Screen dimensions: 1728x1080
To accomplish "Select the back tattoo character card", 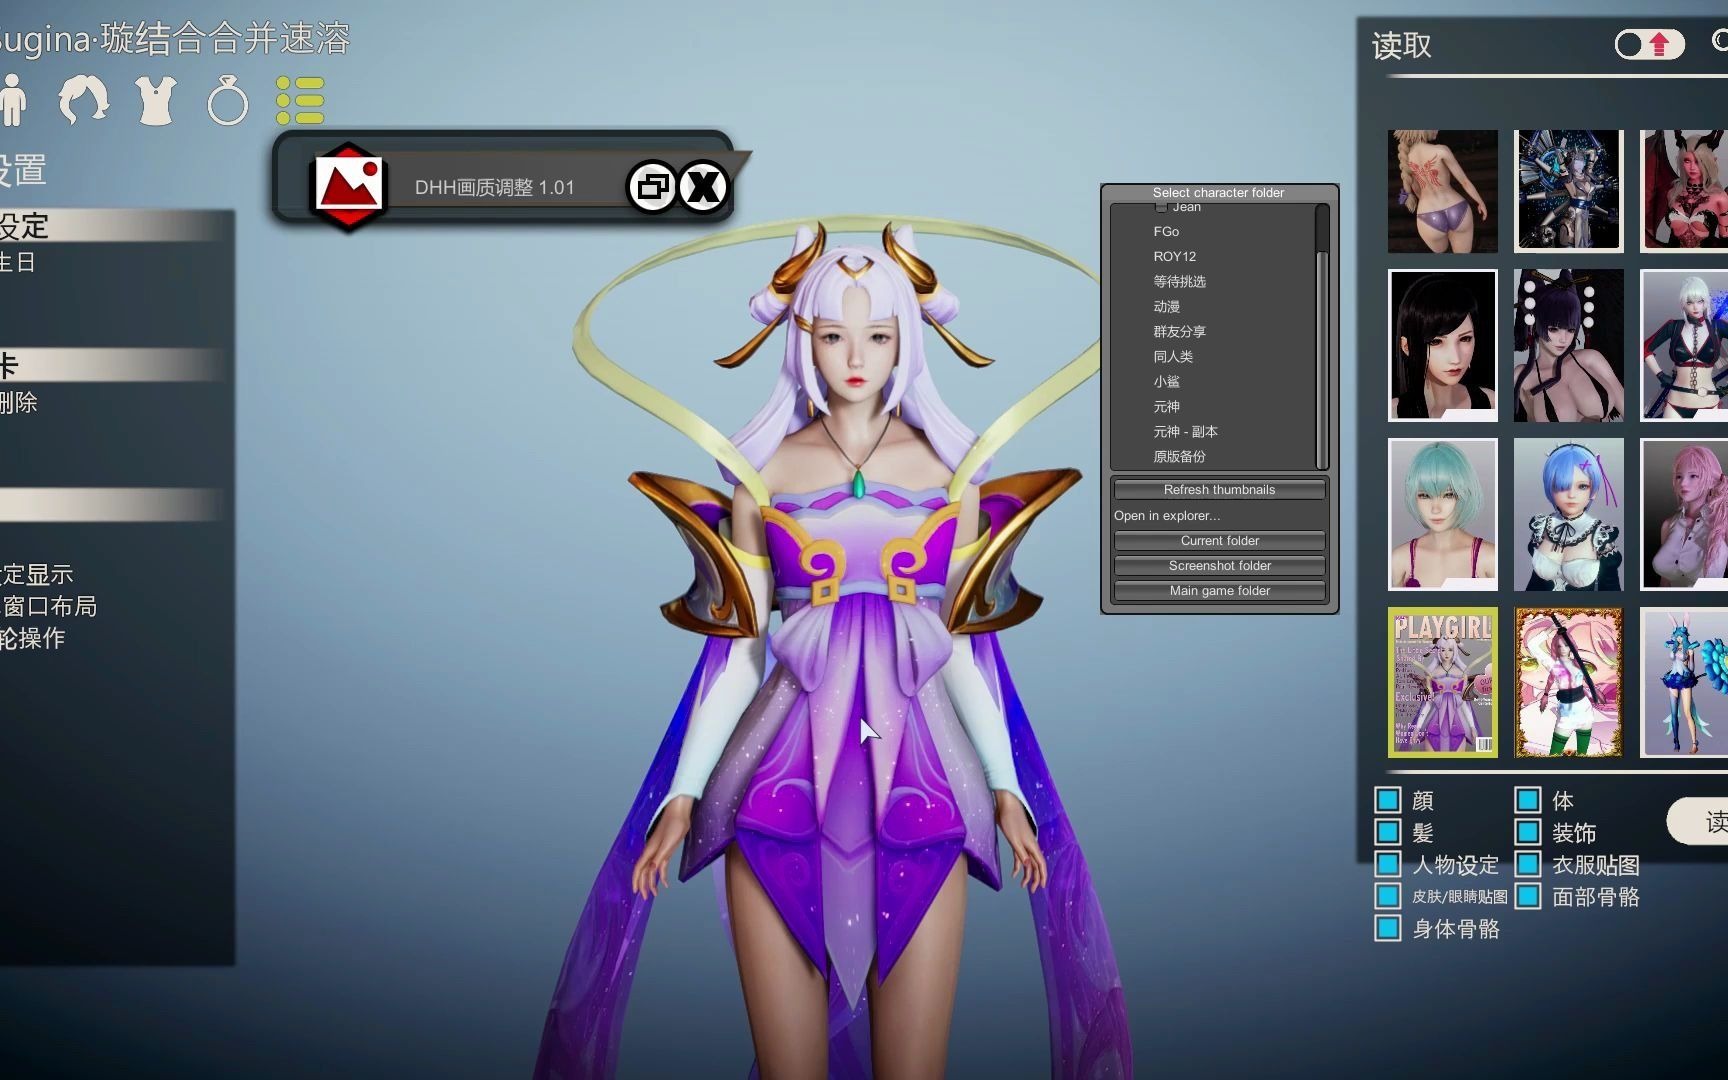I will (1442, 191).
